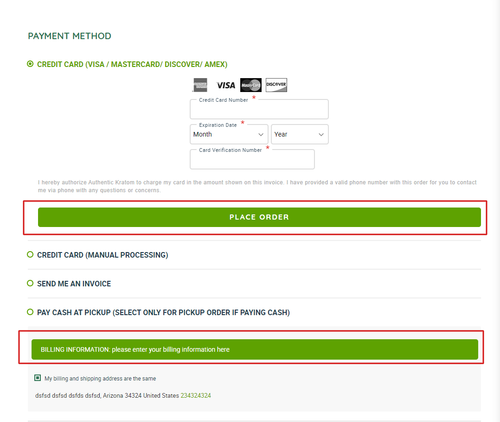This screenshot has width=500, height=422.
Task: Click the 'Send Me An Invoice' label text
Action: pos(74,284)
